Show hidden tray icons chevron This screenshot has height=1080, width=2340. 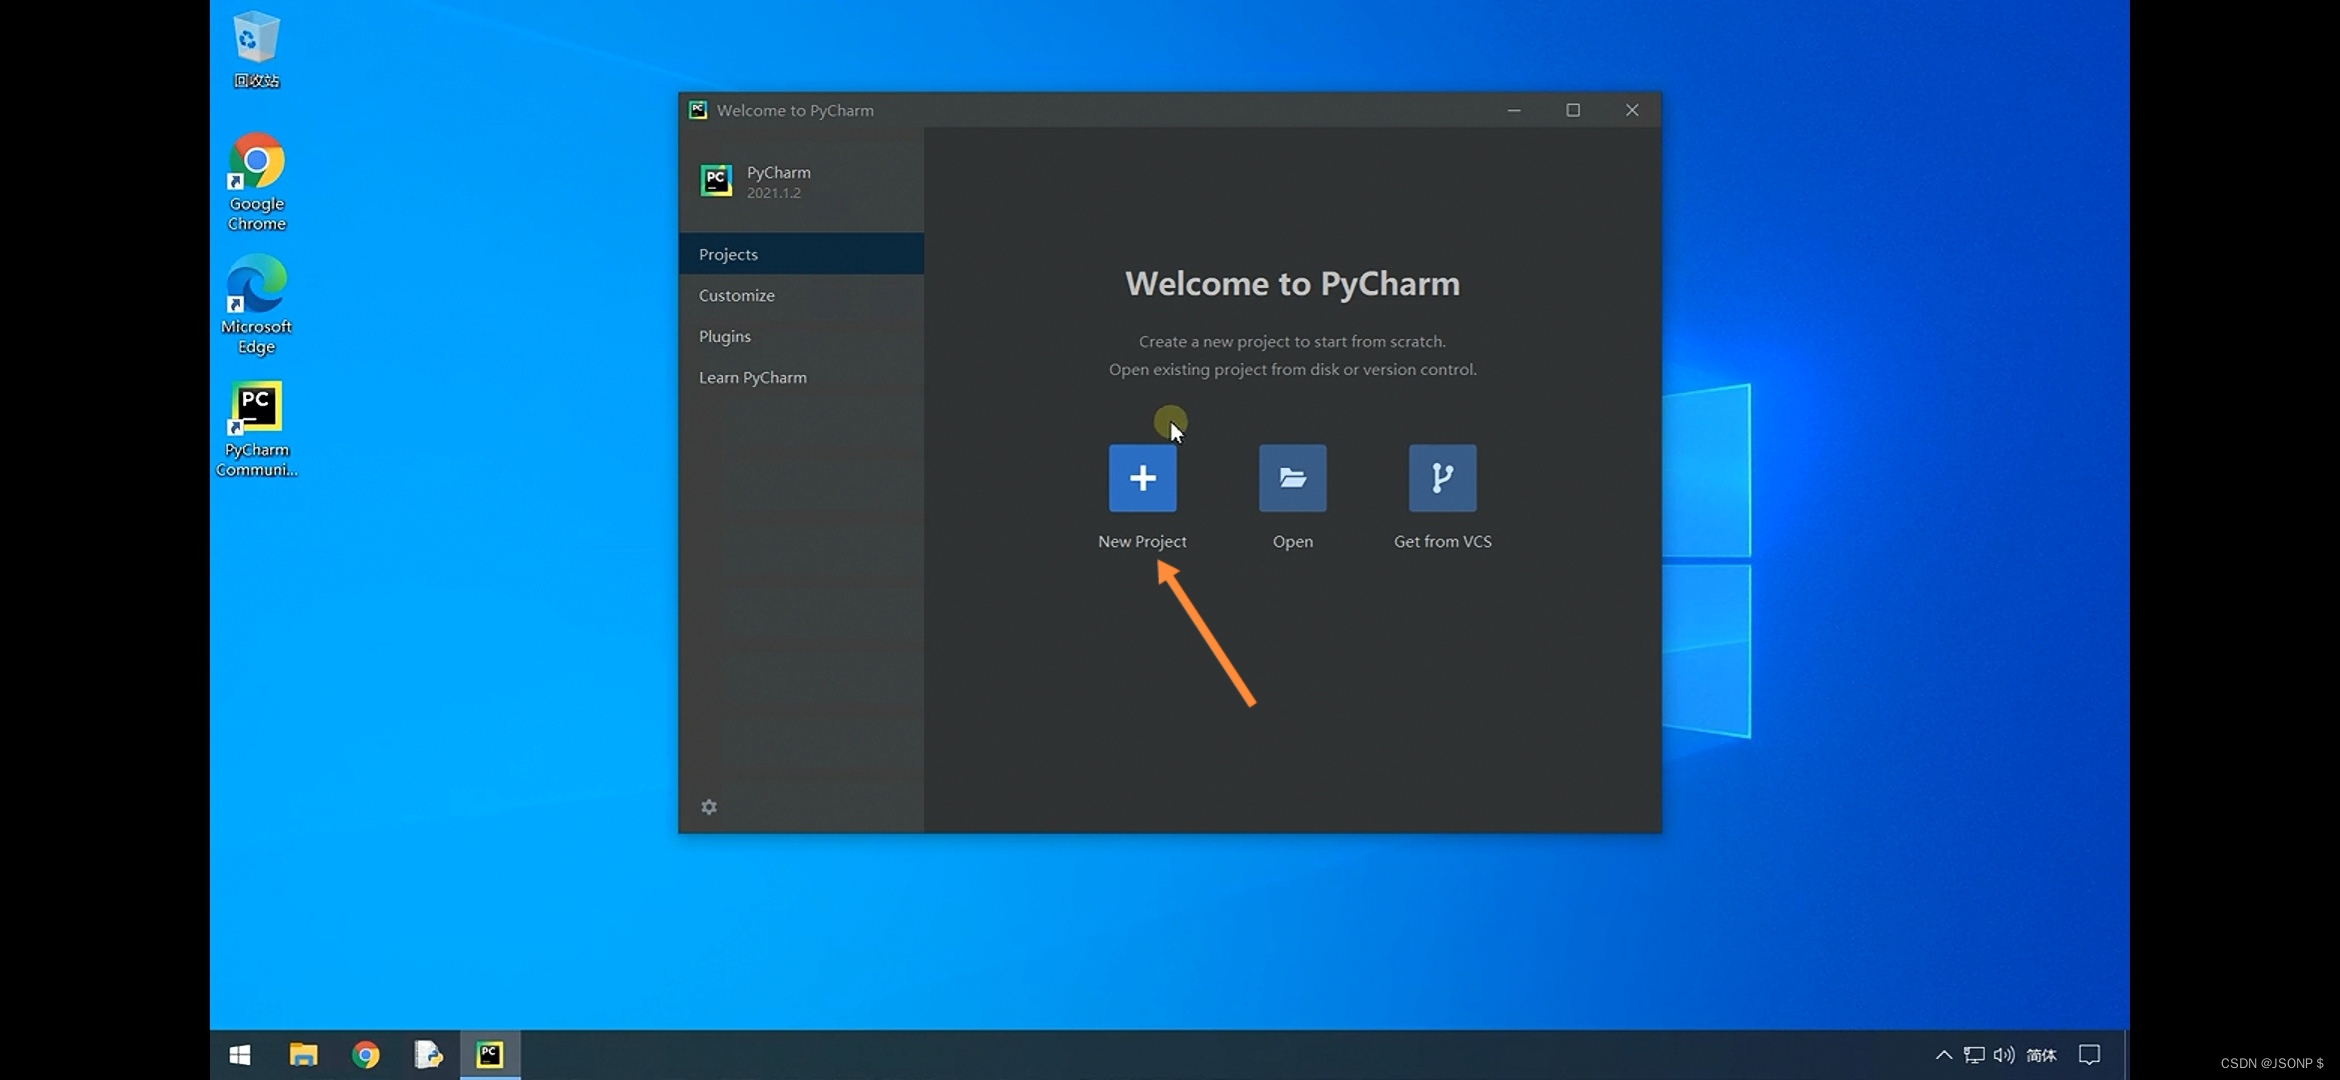click(x=1943, y=1055)
